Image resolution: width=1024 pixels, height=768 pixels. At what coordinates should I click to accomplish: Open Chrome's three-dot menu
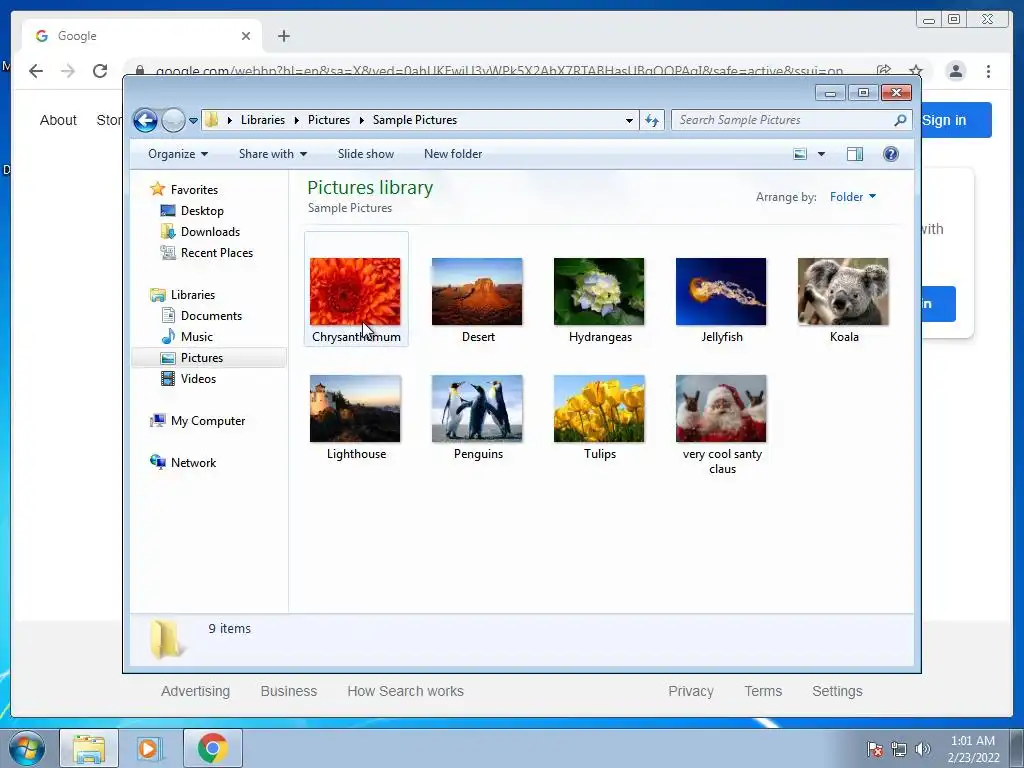988,71
